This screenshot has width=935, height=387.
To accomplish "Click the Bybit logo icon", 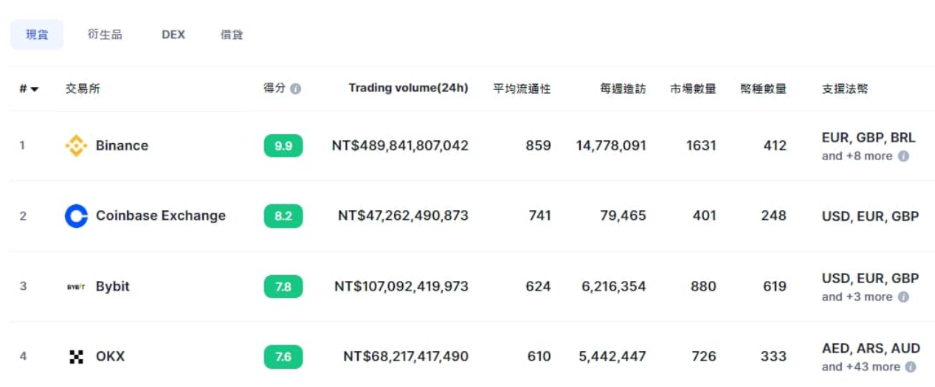I will [76, 287].
